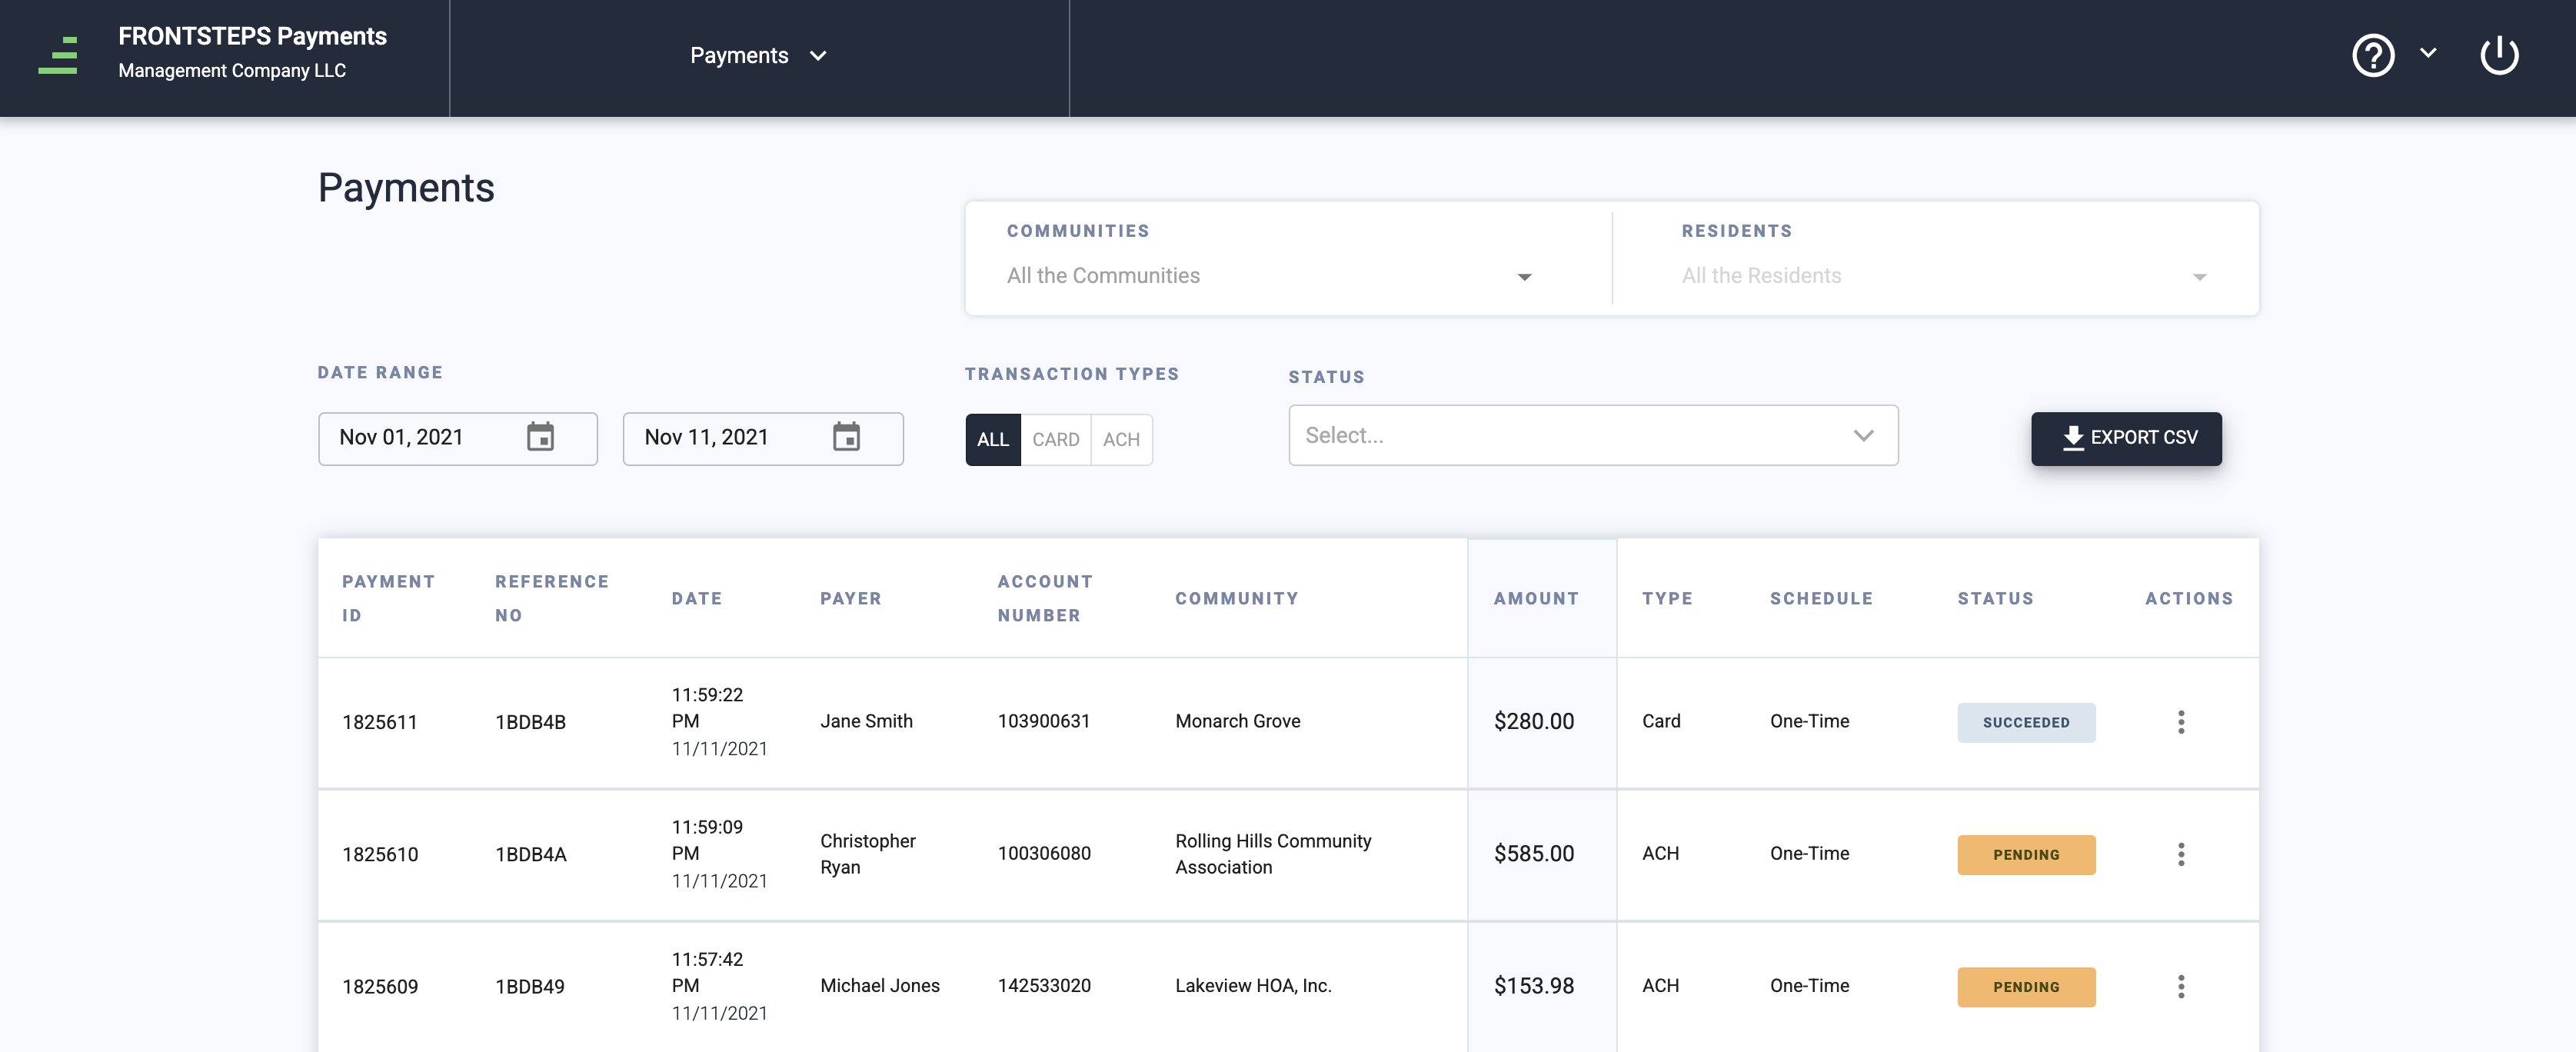Image resolution: width=2576 pixels, height=1052 pixels.
Task: Expand the Communities dropdown
Action: pos(1524,277)
